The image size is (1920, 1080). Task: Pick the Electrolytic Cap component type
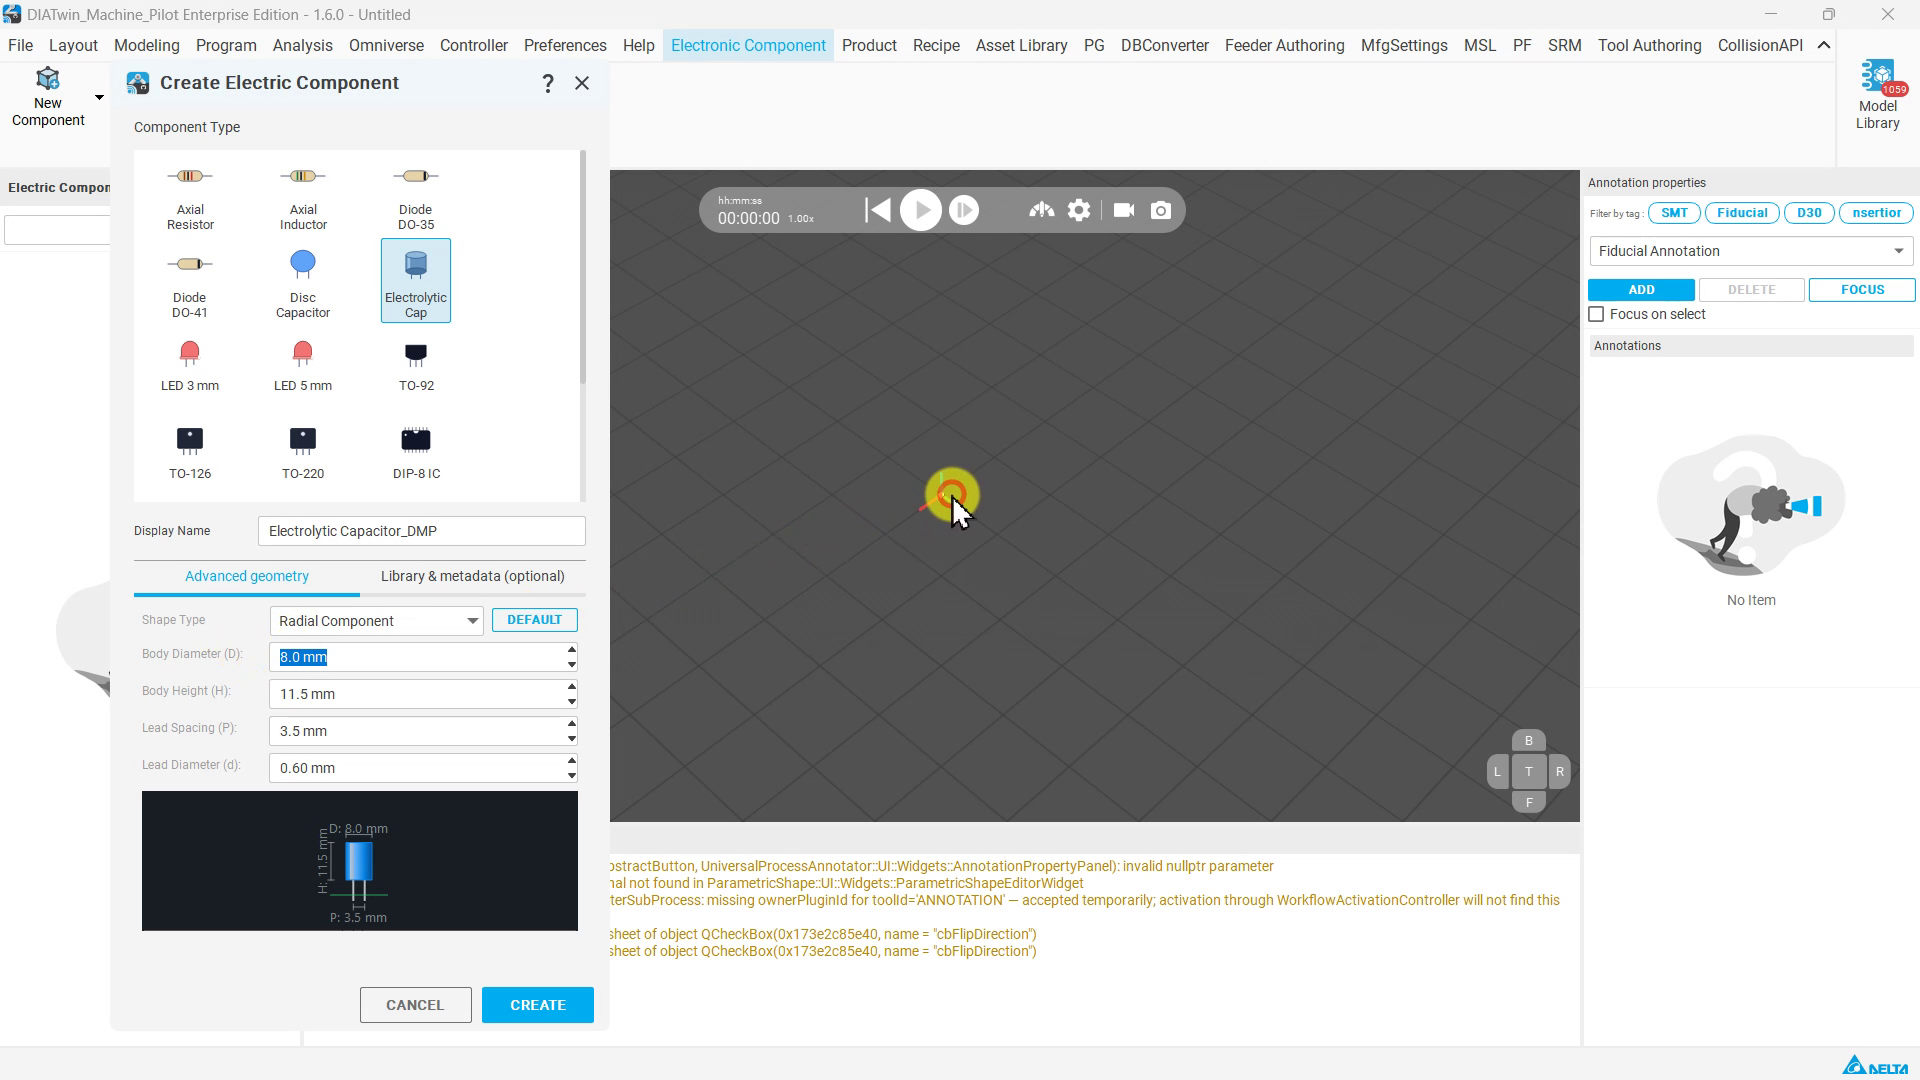click(x=416, y=281)
